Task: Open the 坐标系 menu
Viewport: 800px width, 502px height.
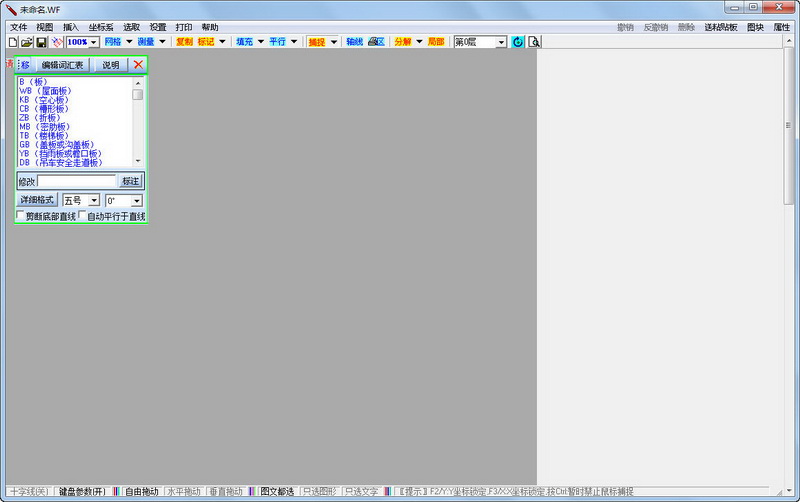Action: tap(101, 27)
